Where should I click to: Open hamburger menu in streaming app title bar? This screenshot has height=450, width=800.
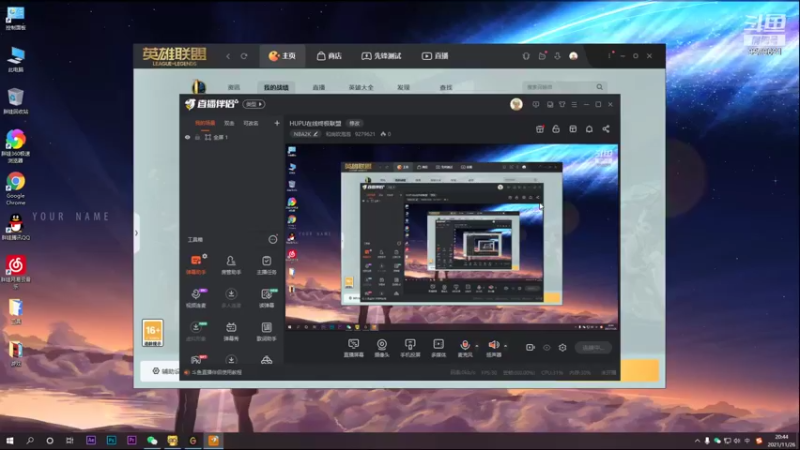[574, 104]
